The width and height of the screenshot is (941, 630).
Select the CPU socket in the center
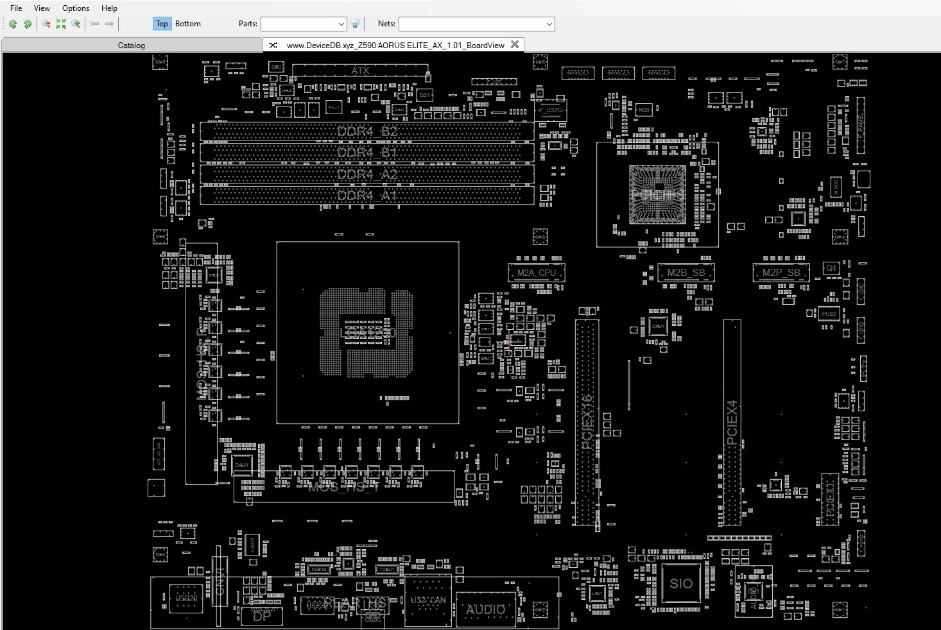coord(367,332)
